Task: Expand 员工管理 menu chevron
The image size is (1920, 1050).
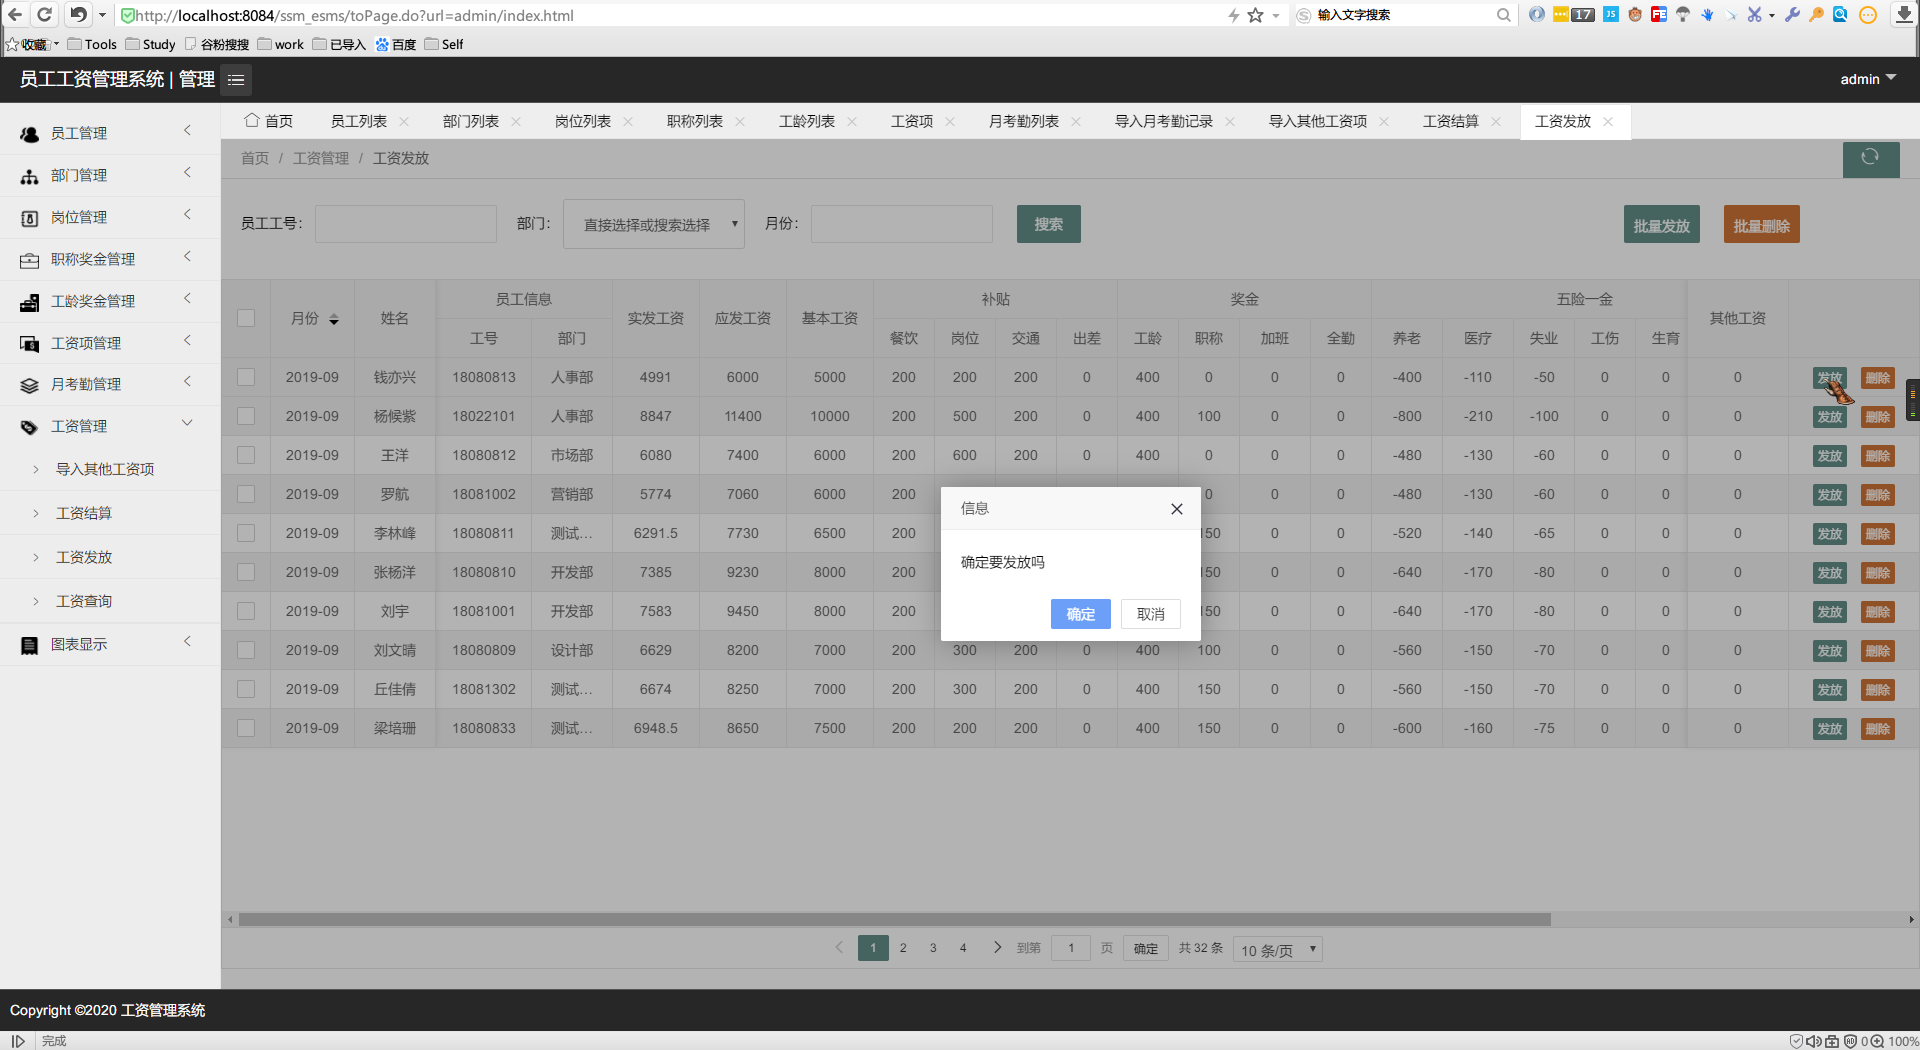Action: point(187,131)
